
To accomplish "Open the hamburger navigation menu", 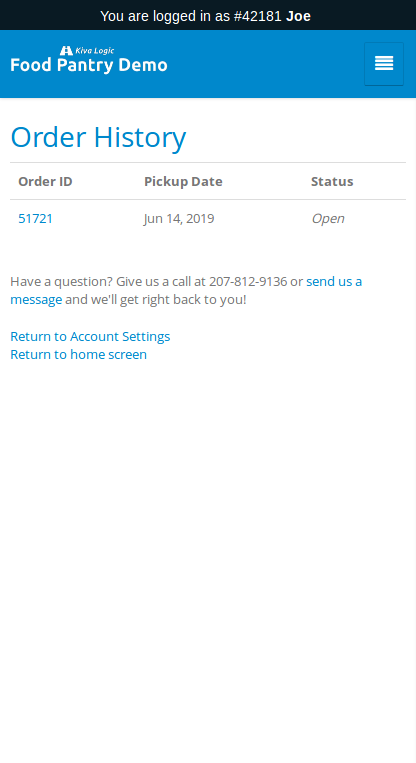I will click(x=384, y=64).
